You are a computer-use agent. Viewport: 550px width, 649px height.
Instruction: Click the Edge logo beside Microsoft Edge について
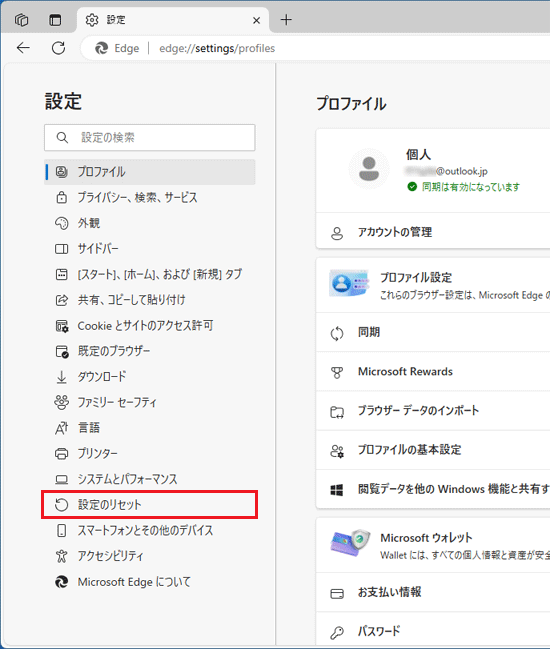click(62, 582)
